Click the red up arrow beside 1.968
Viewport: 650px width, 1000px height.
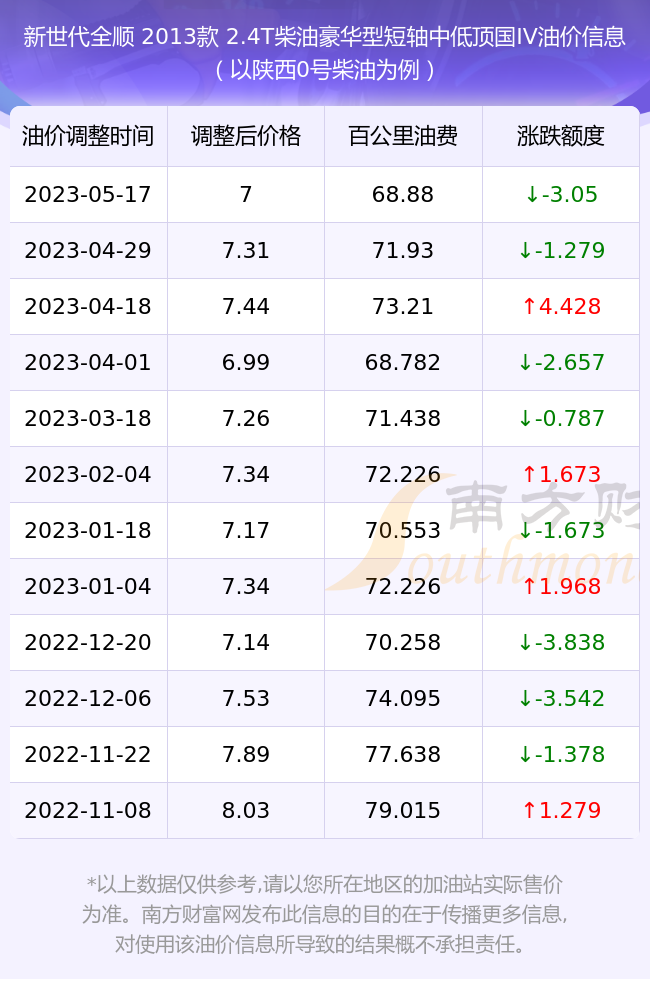pos(529,586)
